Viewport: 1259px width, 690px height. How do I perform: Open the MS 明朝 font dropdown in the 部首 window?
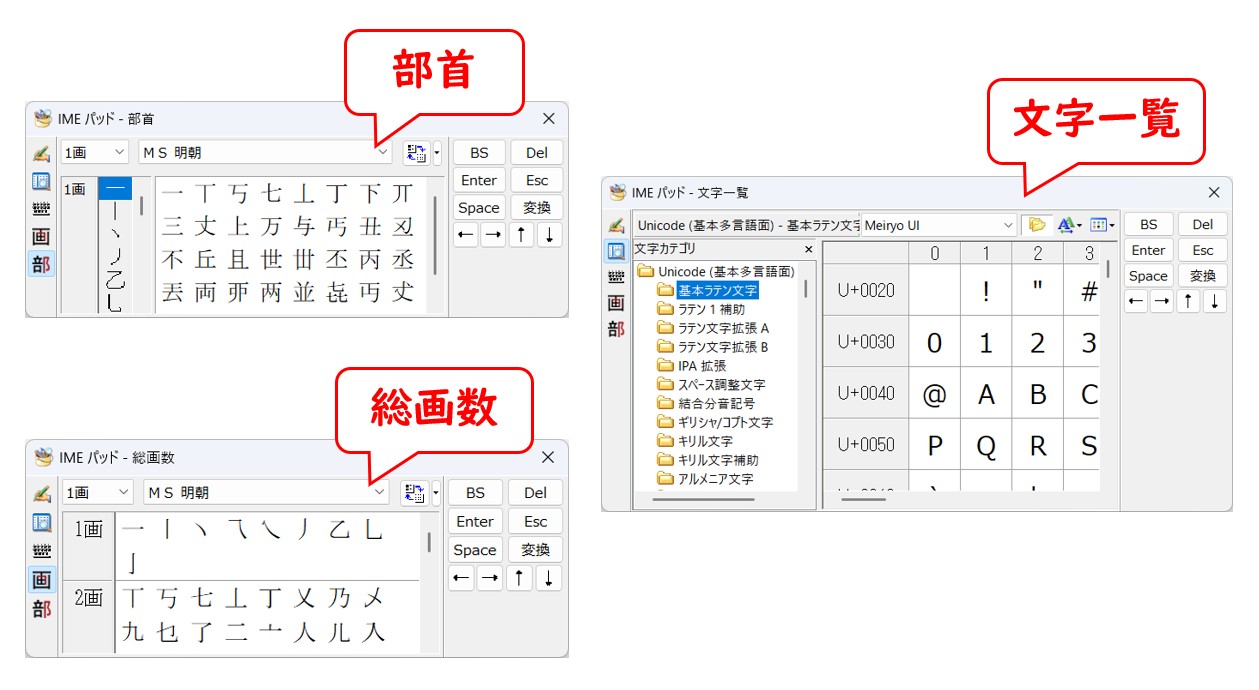pyautogui.click(x=383, y=152)
